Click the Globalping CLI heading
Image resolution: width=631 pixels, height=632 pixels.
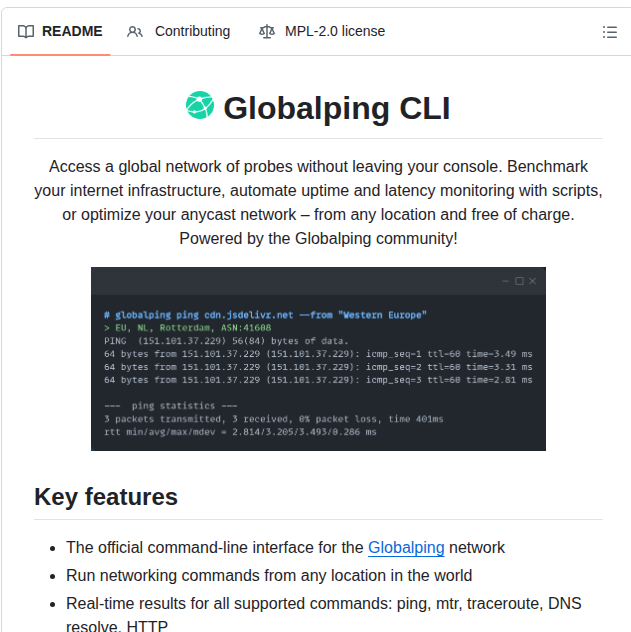pos(337,108)
